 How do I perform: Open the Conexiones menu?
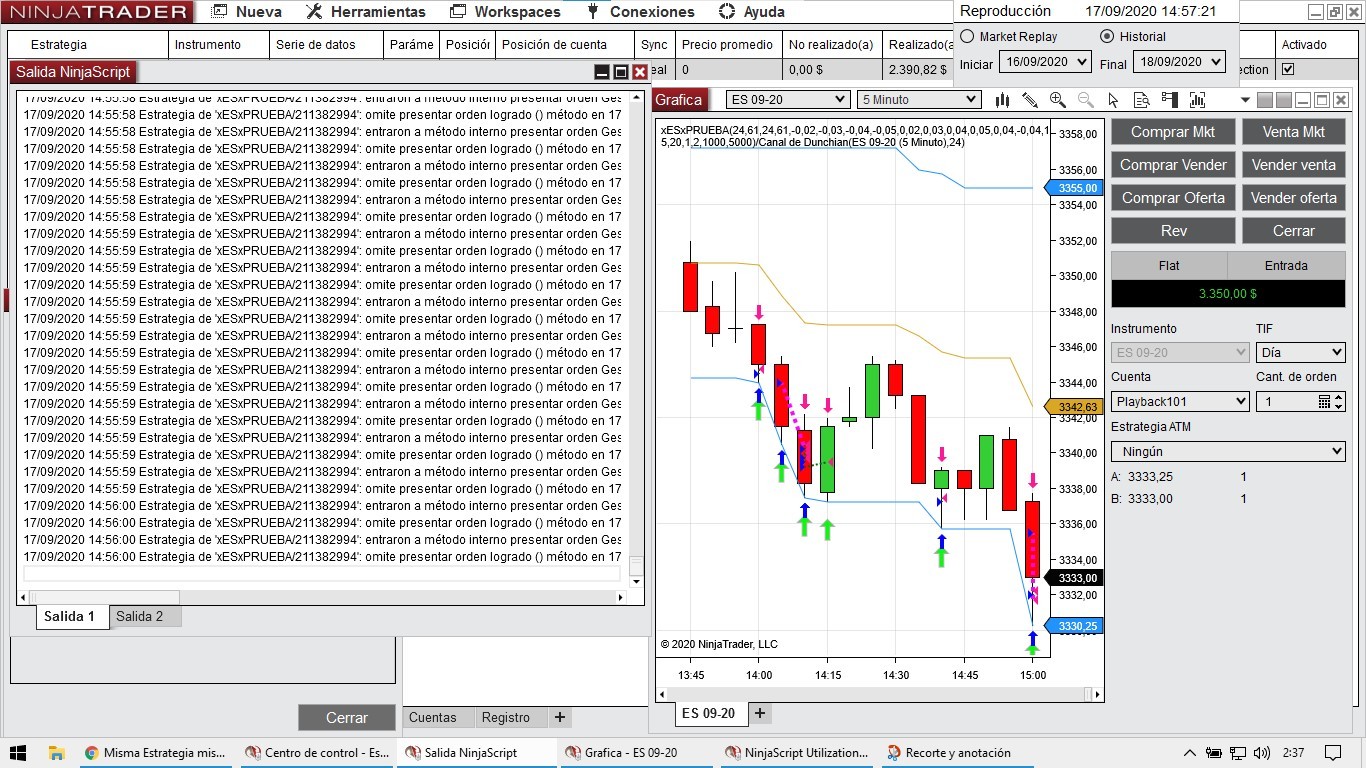[640, 12]
